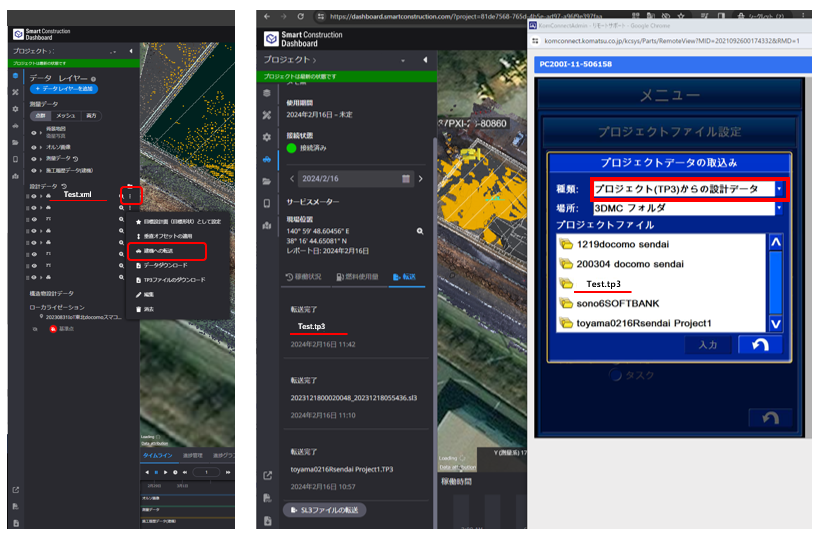Switch to the 転送 tab
823x538 pixels.
click(406, 275)
